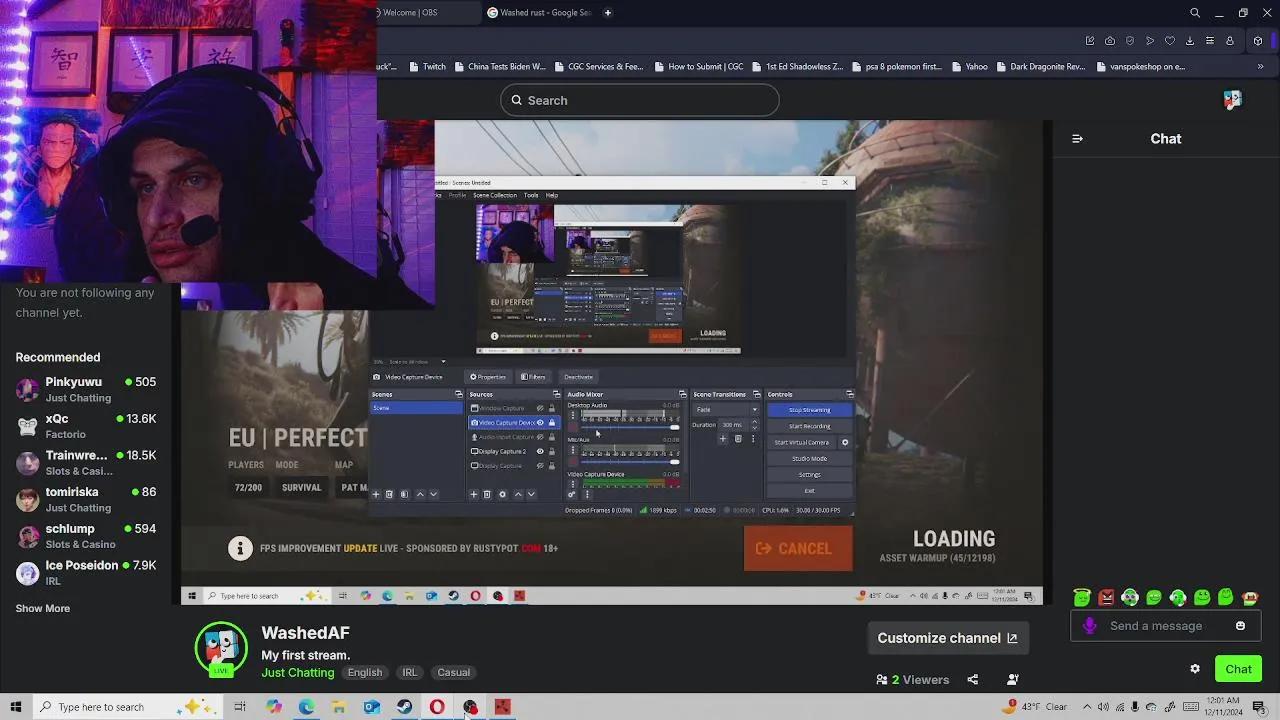
Task: Click the Customize channel button
Action: coord(947,638)
